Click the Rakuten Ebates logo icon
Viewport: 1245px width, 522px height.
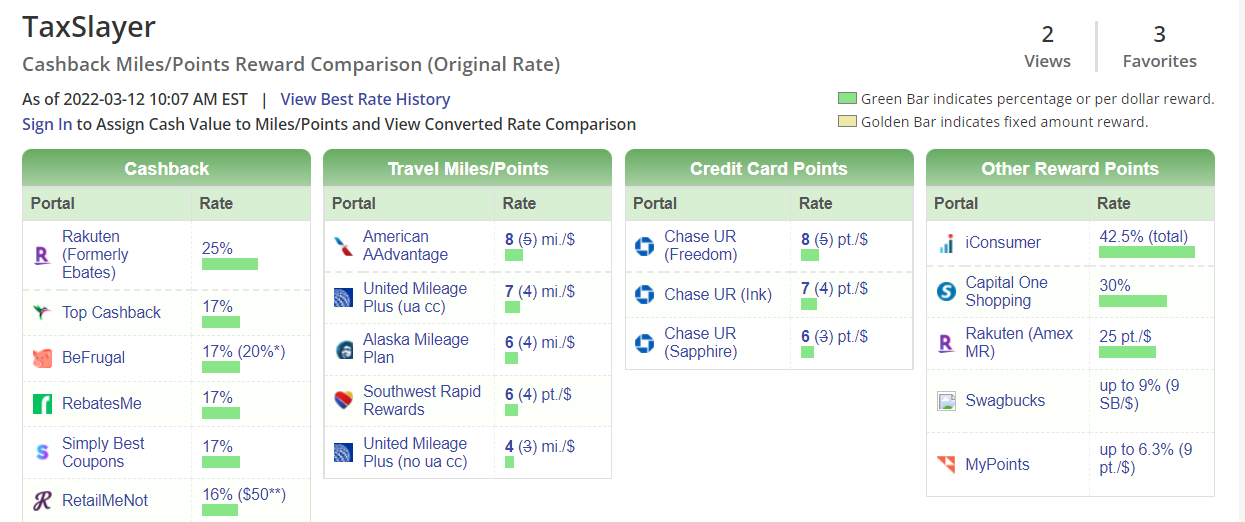tap(42, 255)
